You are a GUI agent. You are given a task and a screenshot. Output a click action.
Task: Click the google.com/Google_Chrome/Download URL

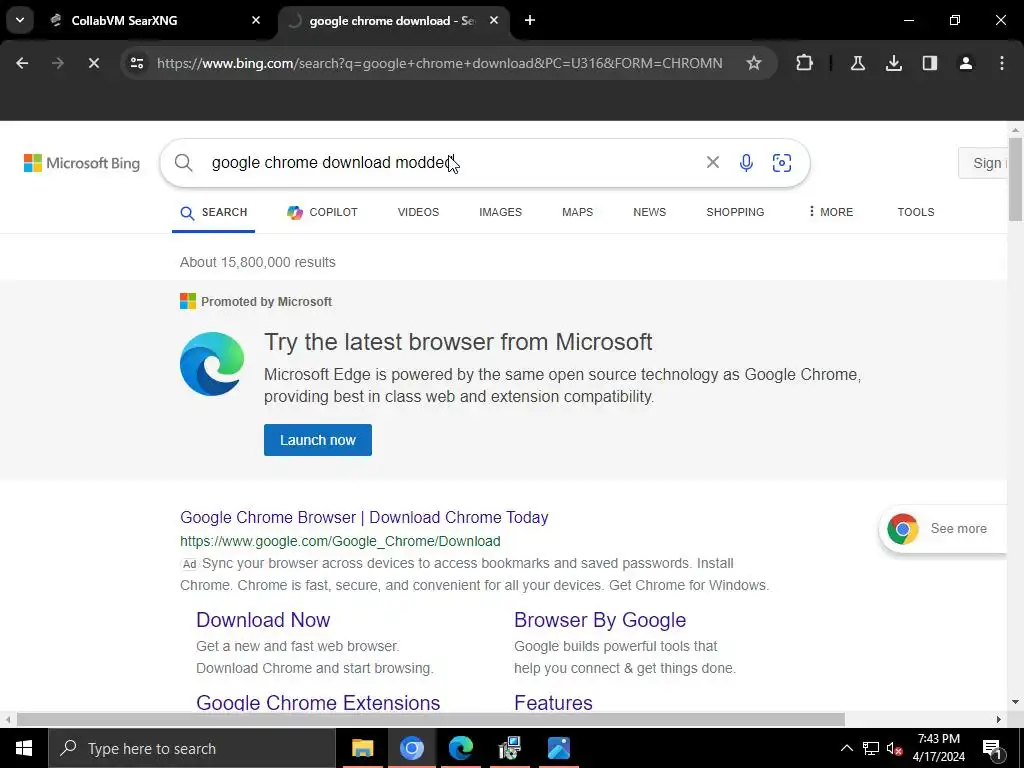point(340,541)
